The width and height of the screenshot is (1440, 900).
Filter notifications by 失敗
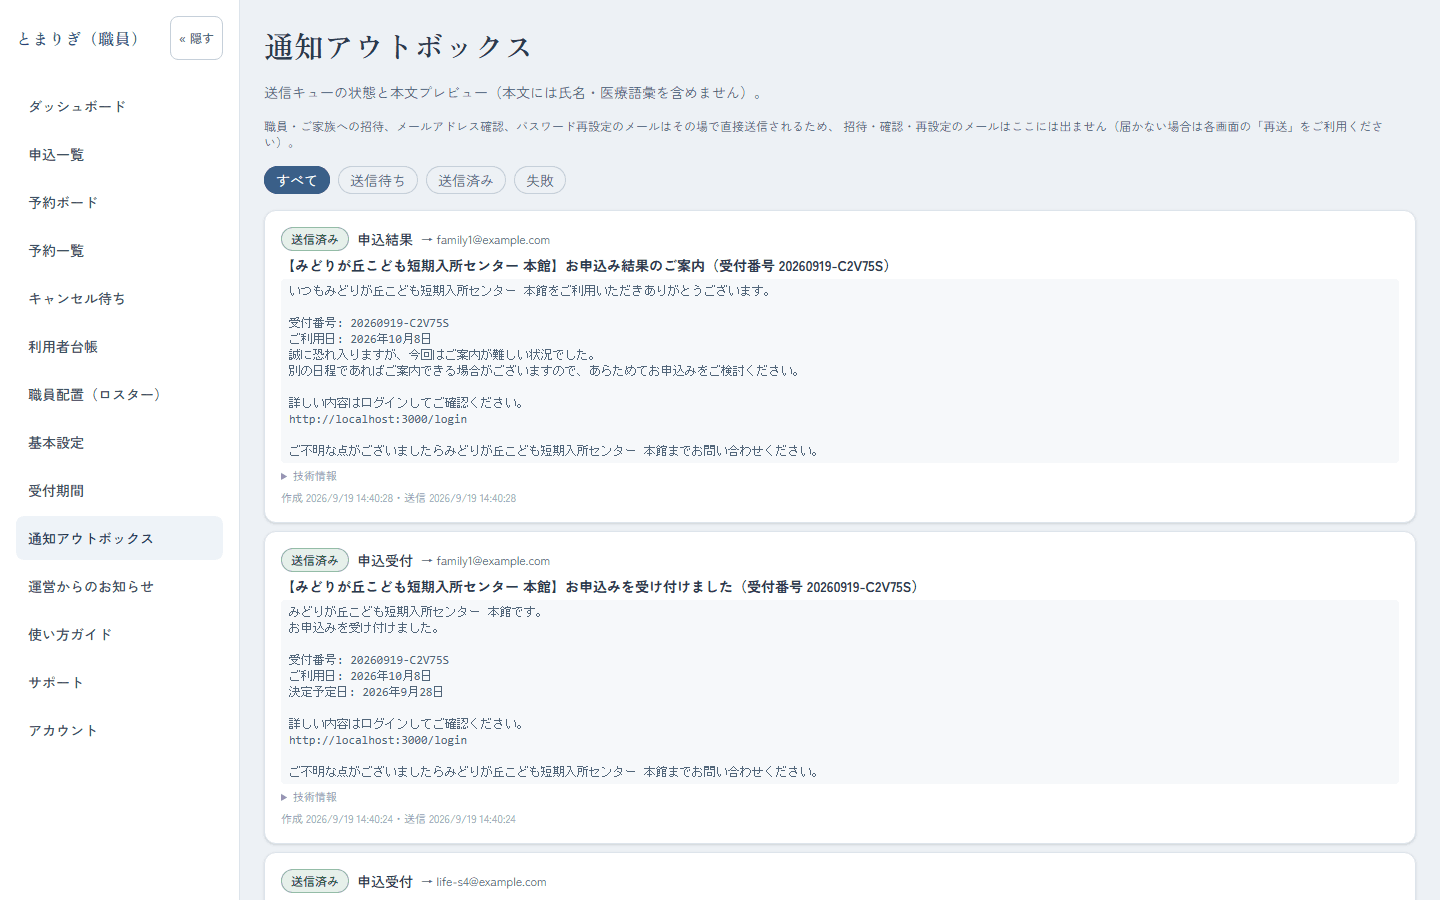pos(540,180)
